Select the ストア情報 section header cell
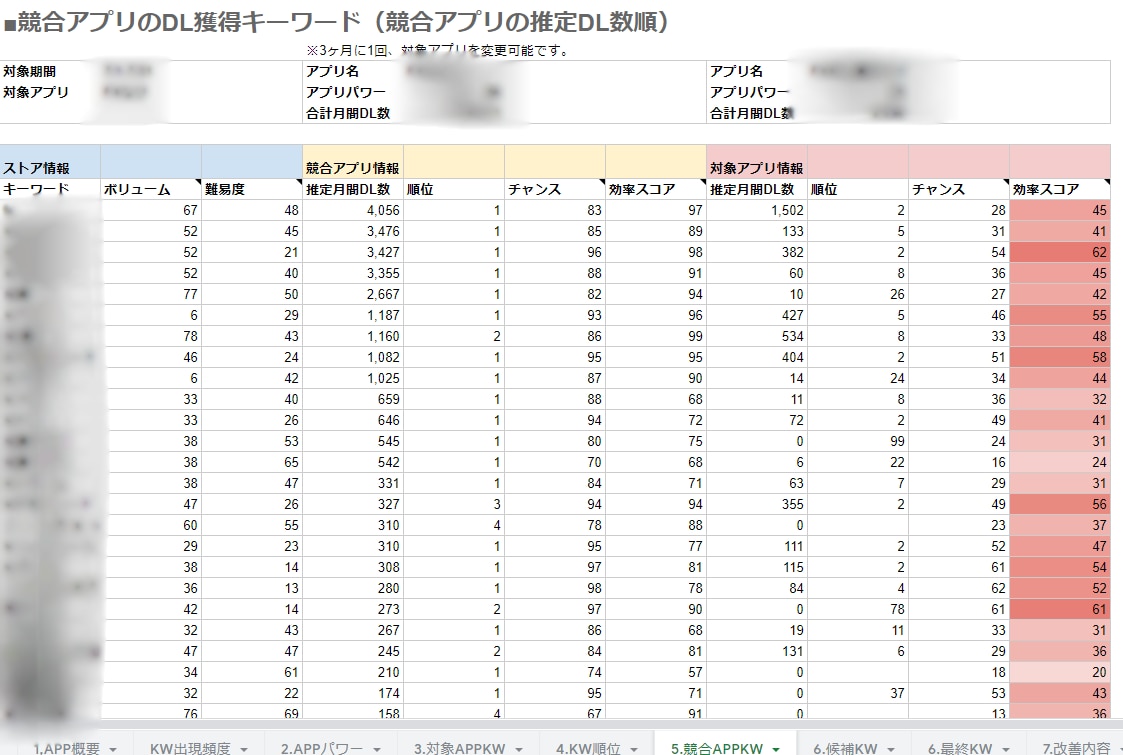This screenshot has height=755, width=1123. (x=50, y=162)
